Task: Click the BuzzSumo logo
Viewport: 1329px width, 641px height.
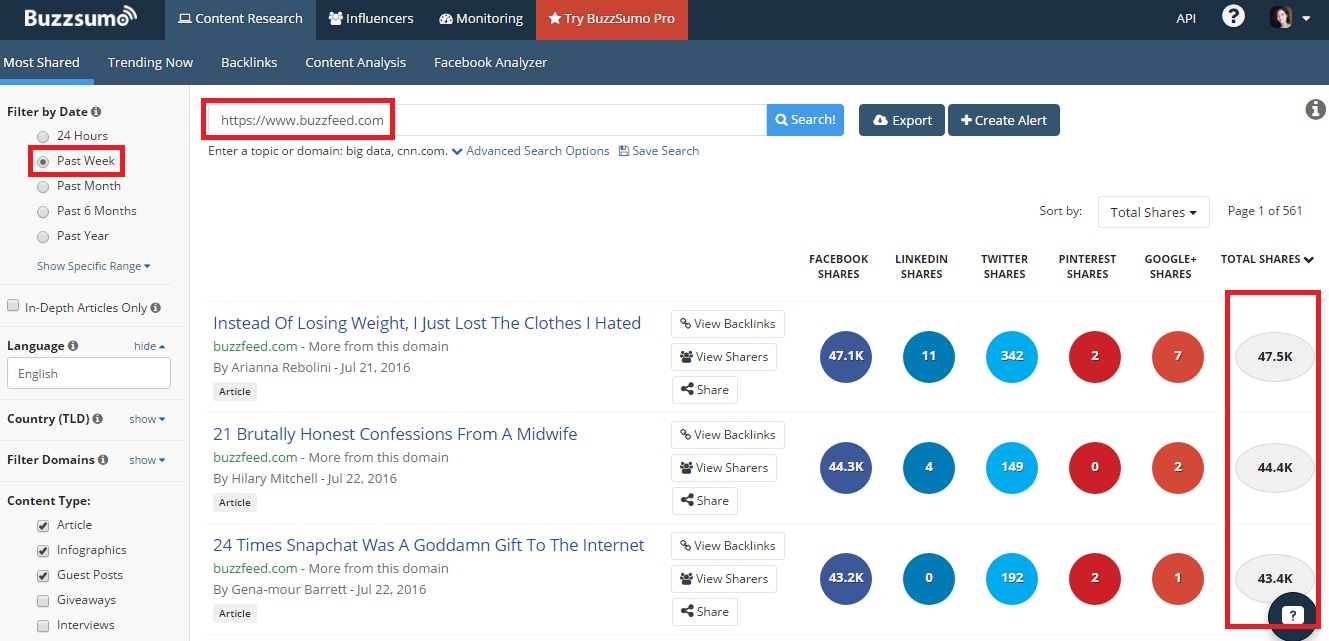Action: [80, 19]
